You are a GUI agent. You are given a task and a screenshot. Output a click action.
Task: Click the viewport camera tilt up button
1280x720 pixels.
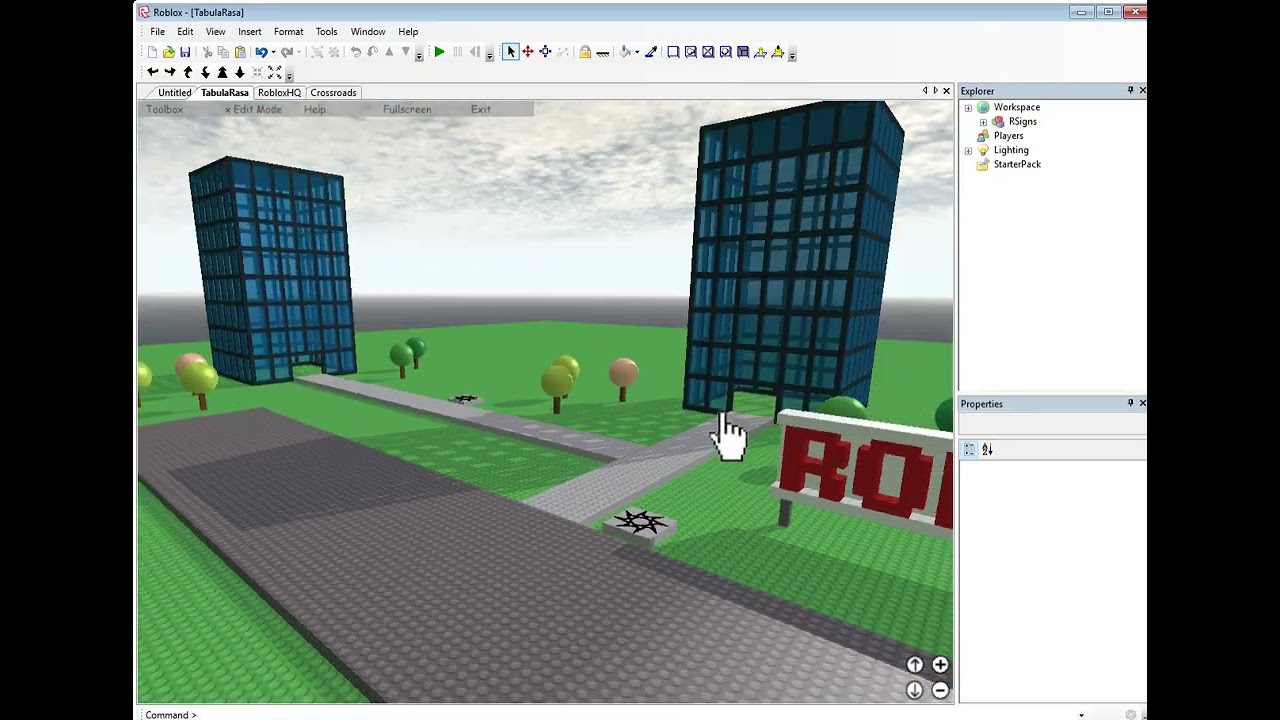[x=915, y=665]
